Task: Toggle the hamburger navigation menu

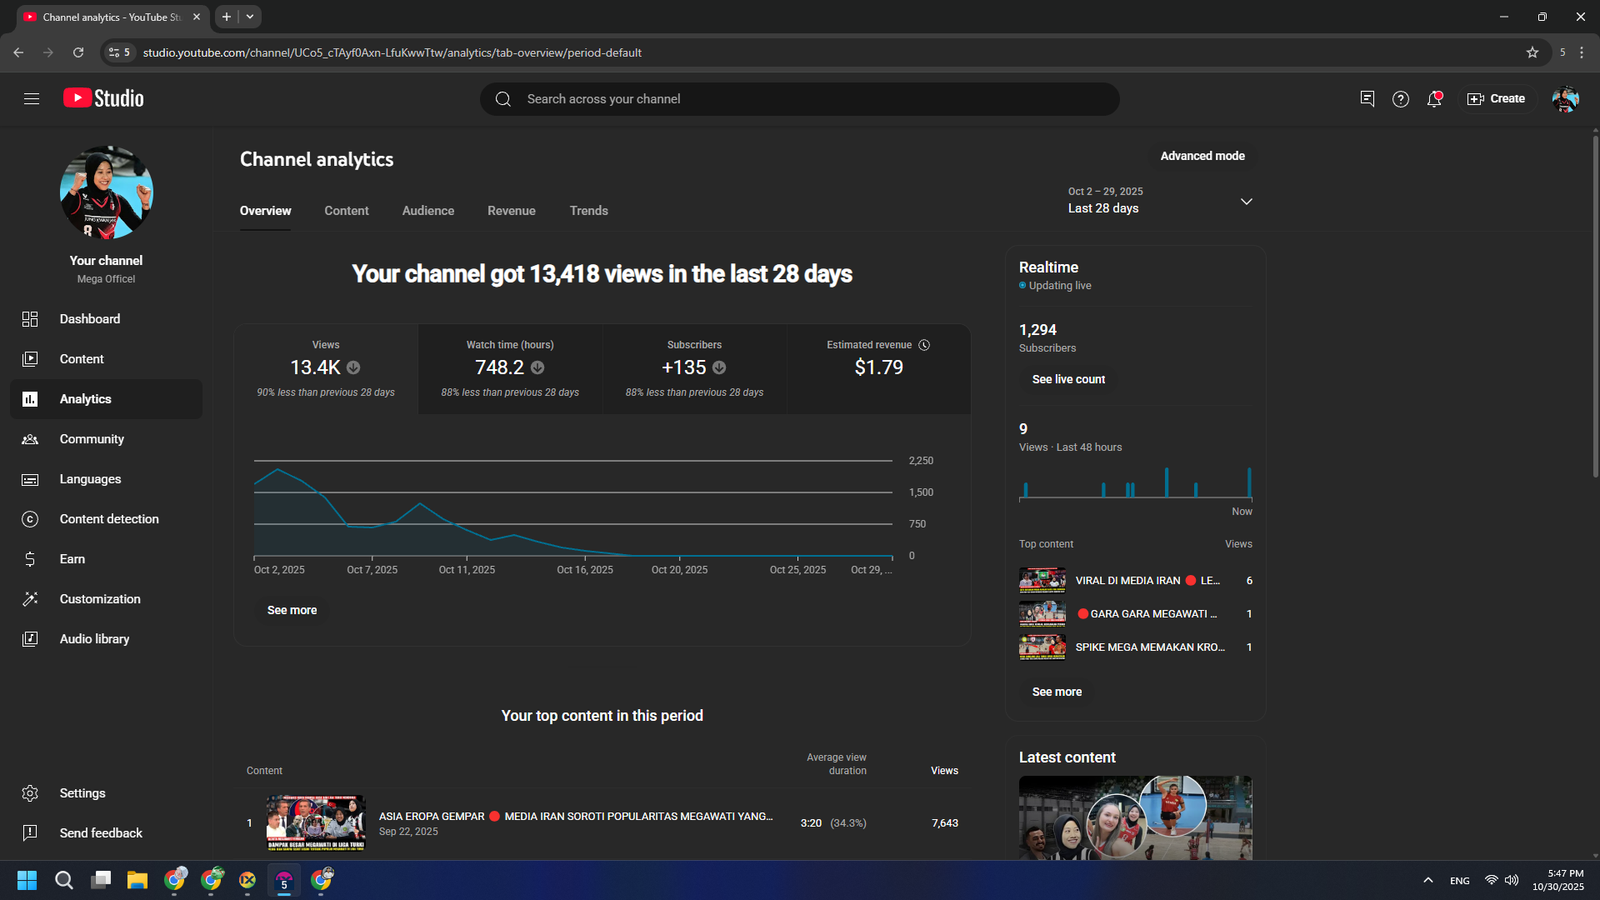Action: pyautogui.click(x=31, y=99)
